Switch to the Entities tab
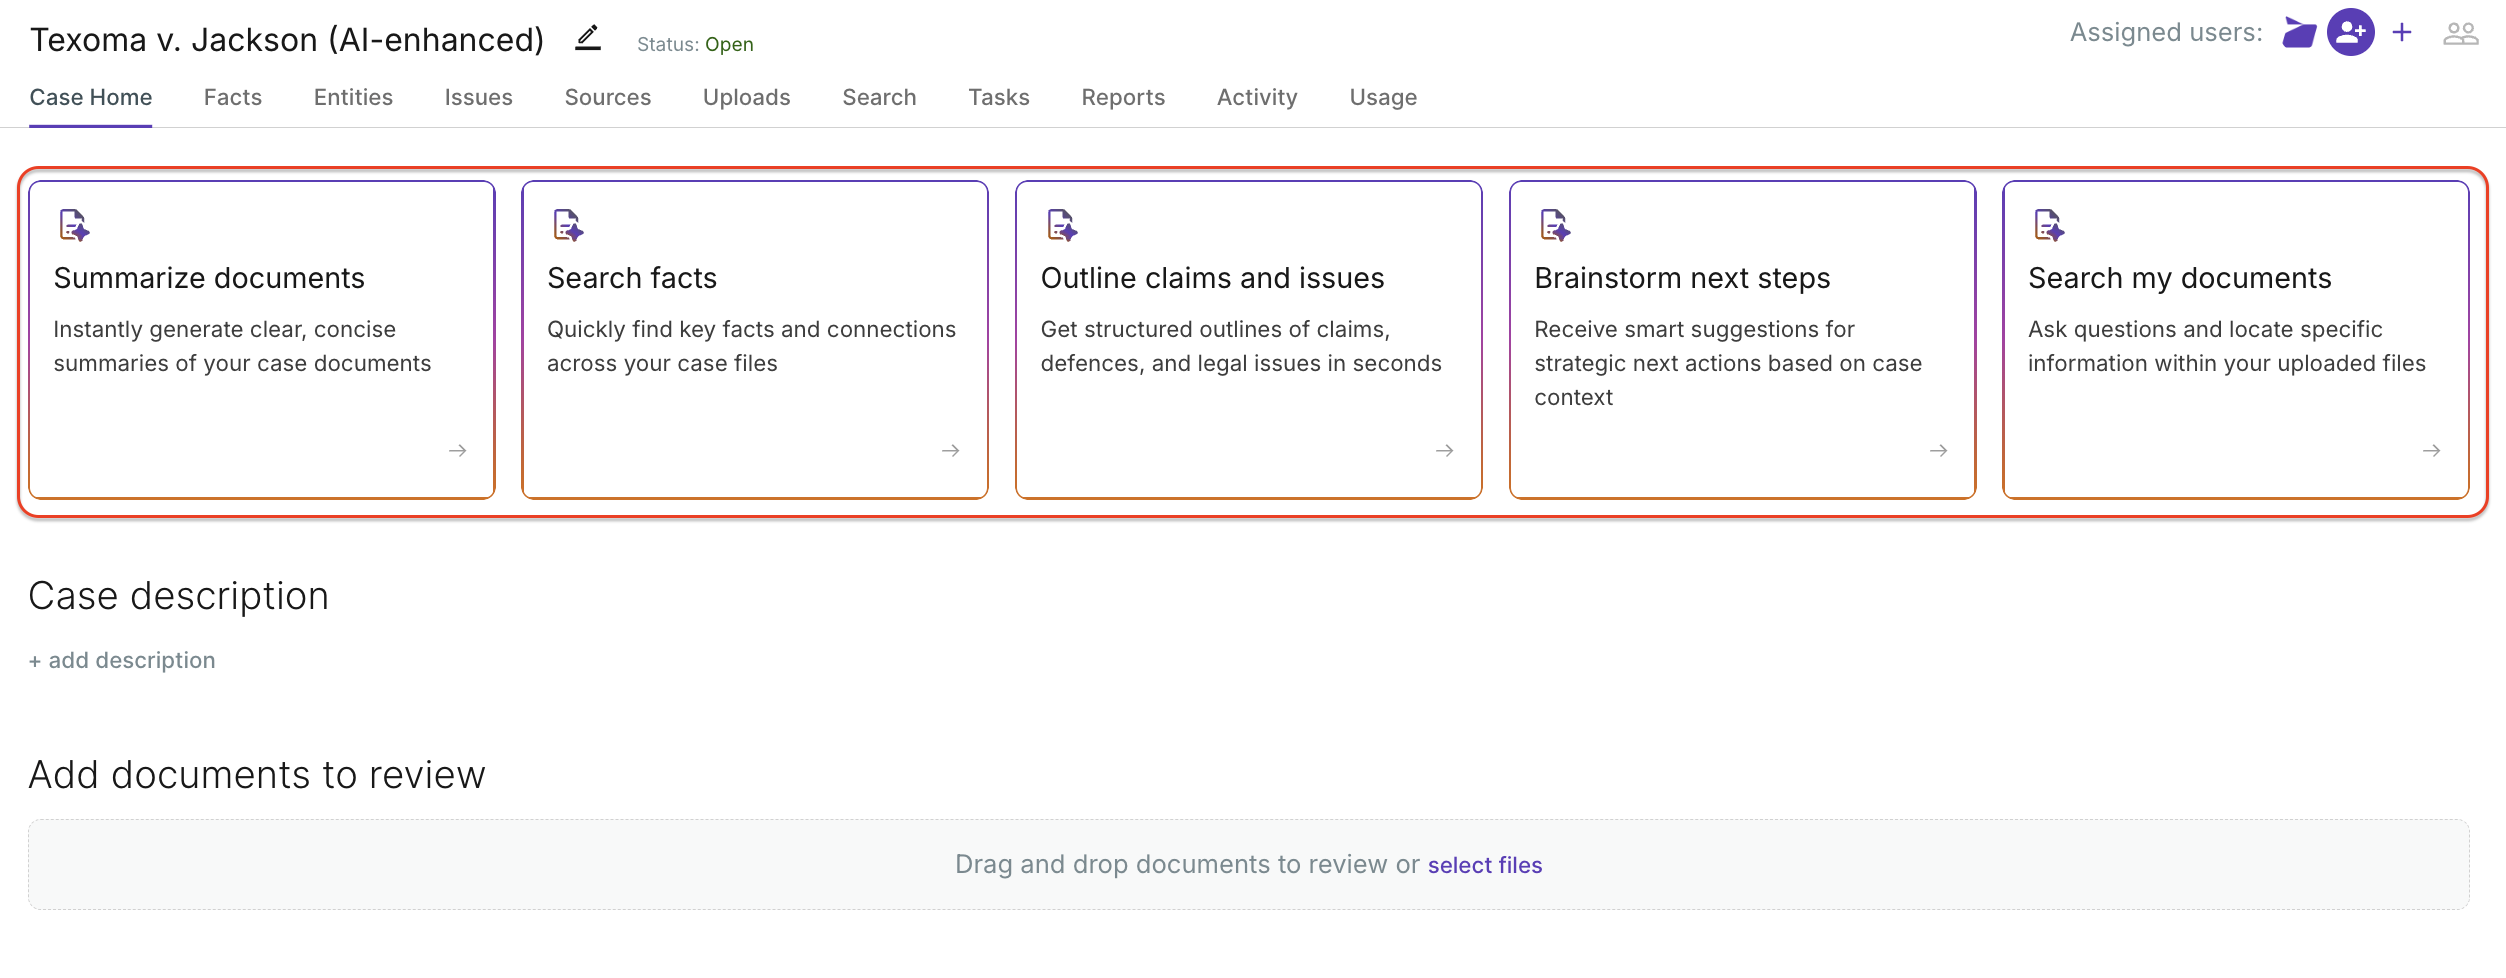The image size is (2506, 978). click(x=353, y=97)
